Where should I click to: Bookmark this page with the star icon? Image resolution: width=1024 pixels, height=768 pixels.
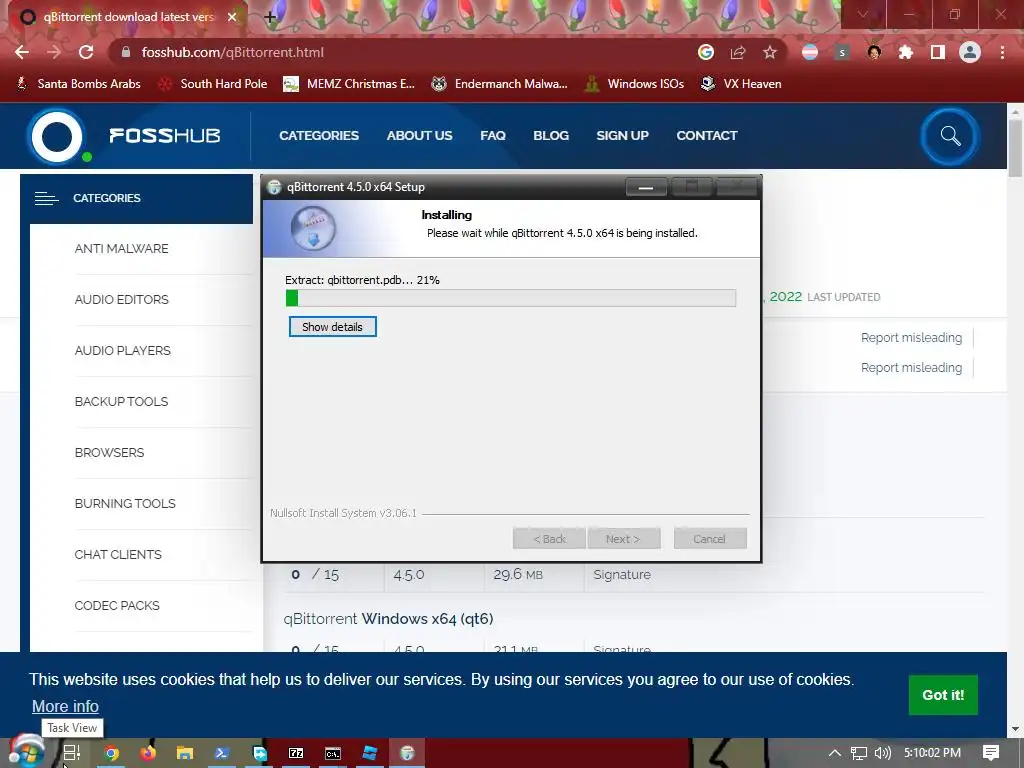click(770, 52)
